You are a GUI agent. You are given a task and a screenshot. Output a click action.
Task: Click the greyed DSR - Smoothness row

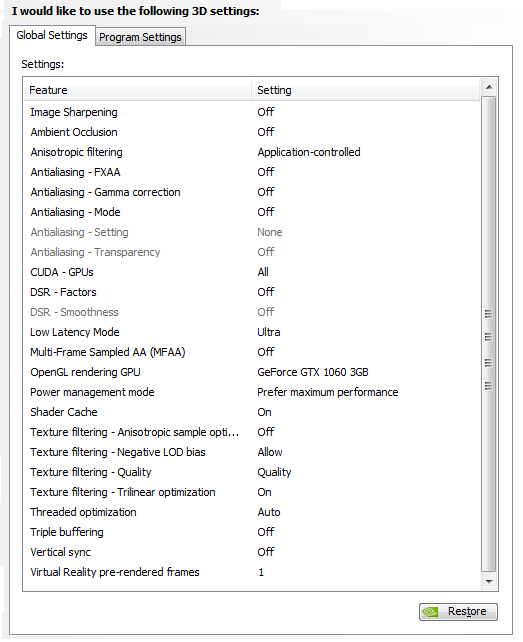(x=251, y=312)
